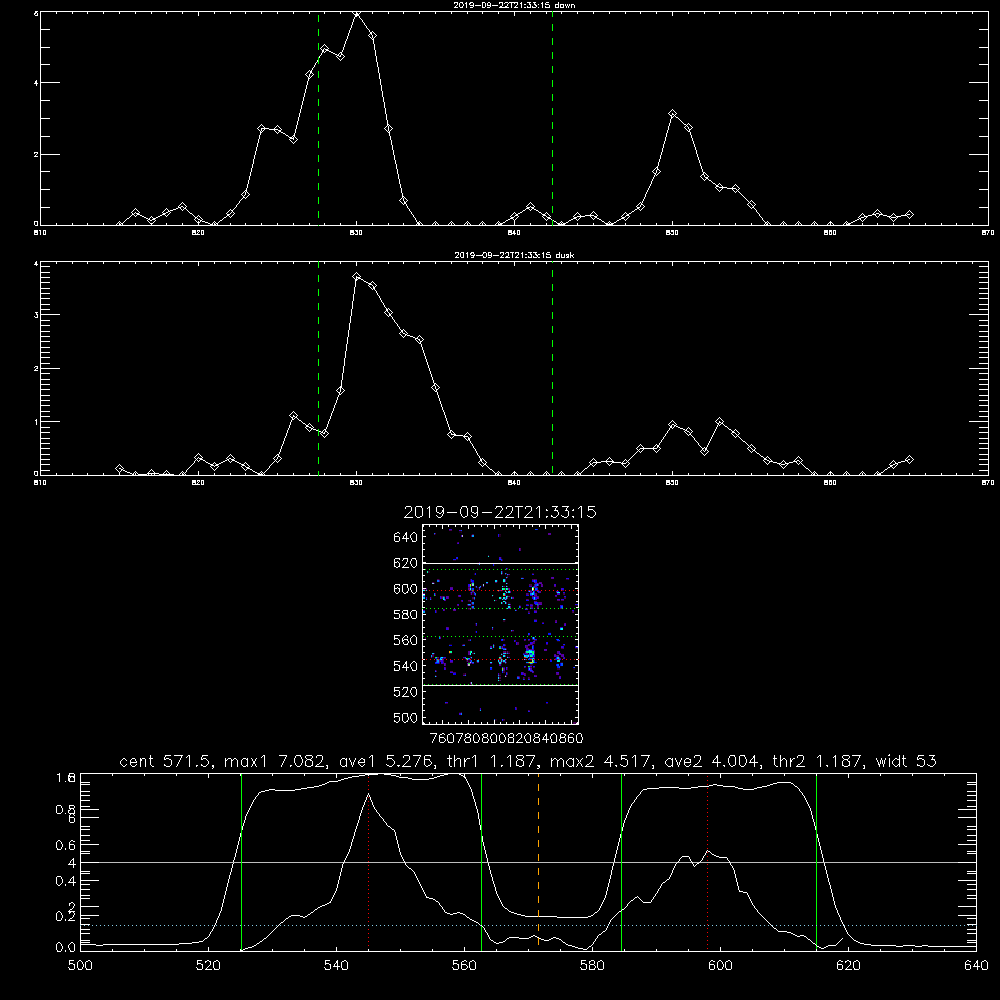Click the right green dashed line in dawn plot
Viewport: 1000px width, 1000px height.
(x=552, y=118)
